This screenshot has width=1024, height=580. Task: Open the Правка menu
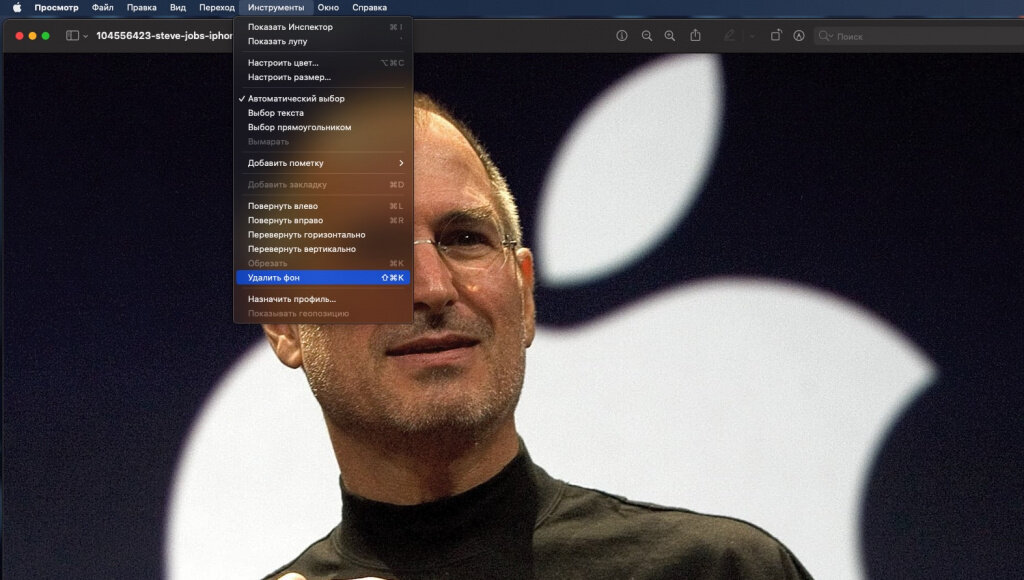click(x=142, y=8)
